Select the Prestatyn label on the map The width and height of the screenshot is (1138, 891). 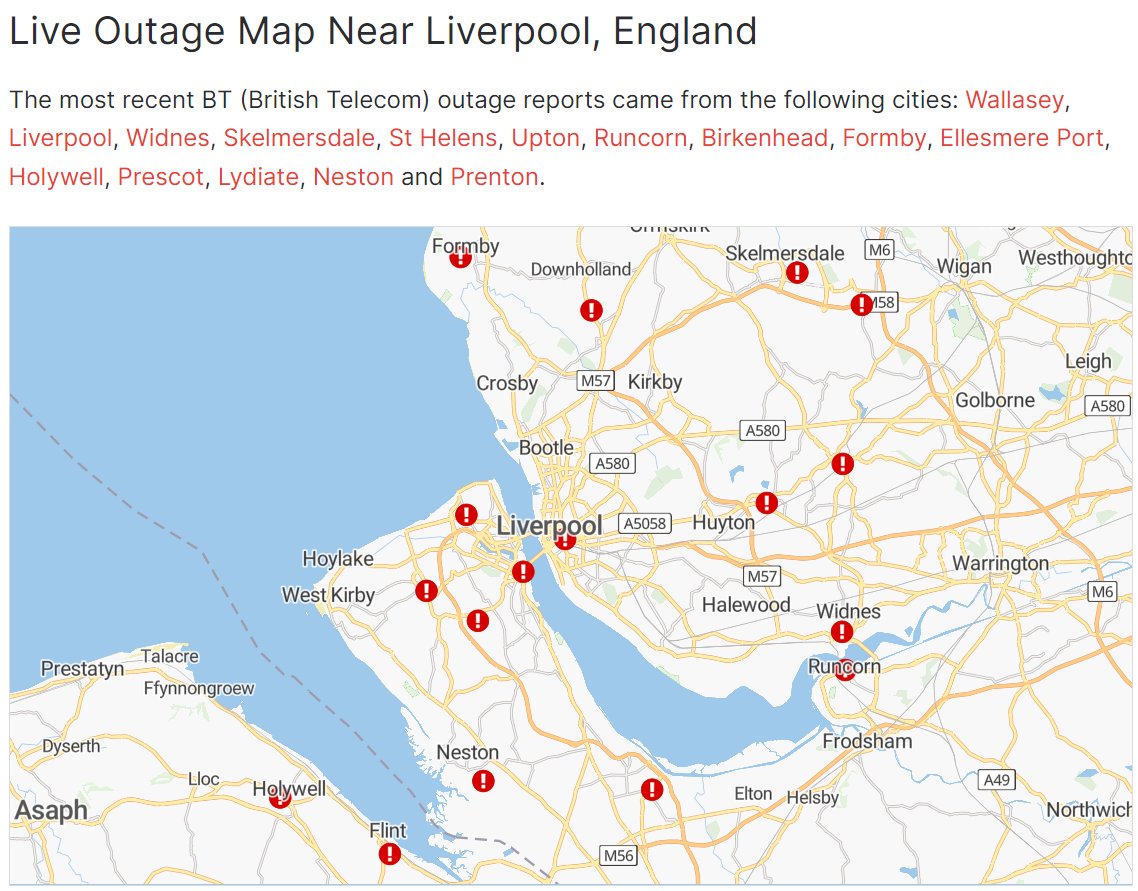(82, 668)
